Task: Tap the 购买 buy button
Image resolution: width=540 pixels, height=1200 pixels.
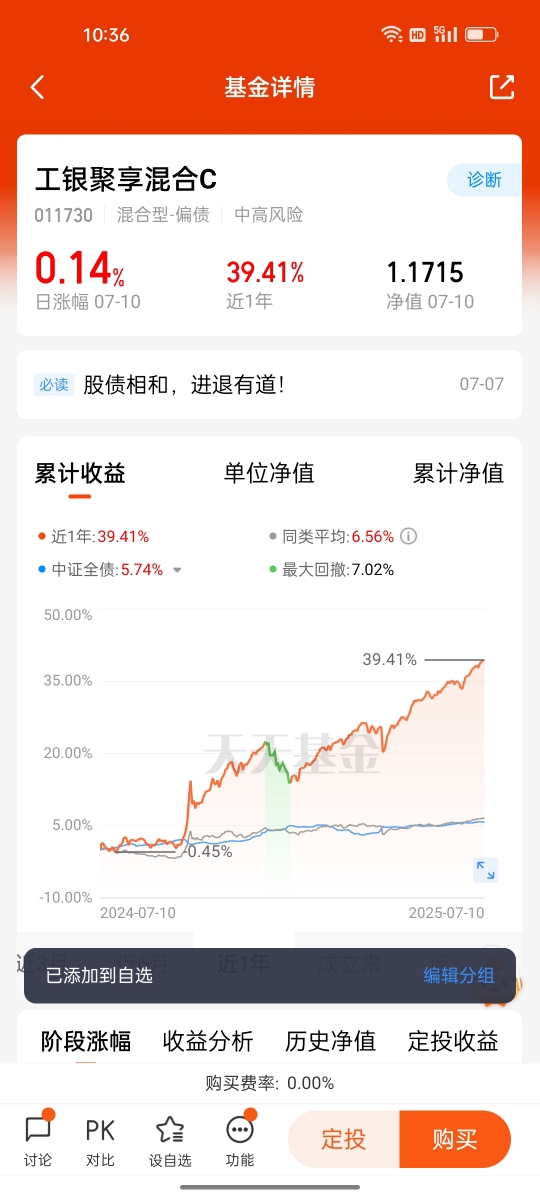Action: coord(455,1139)
